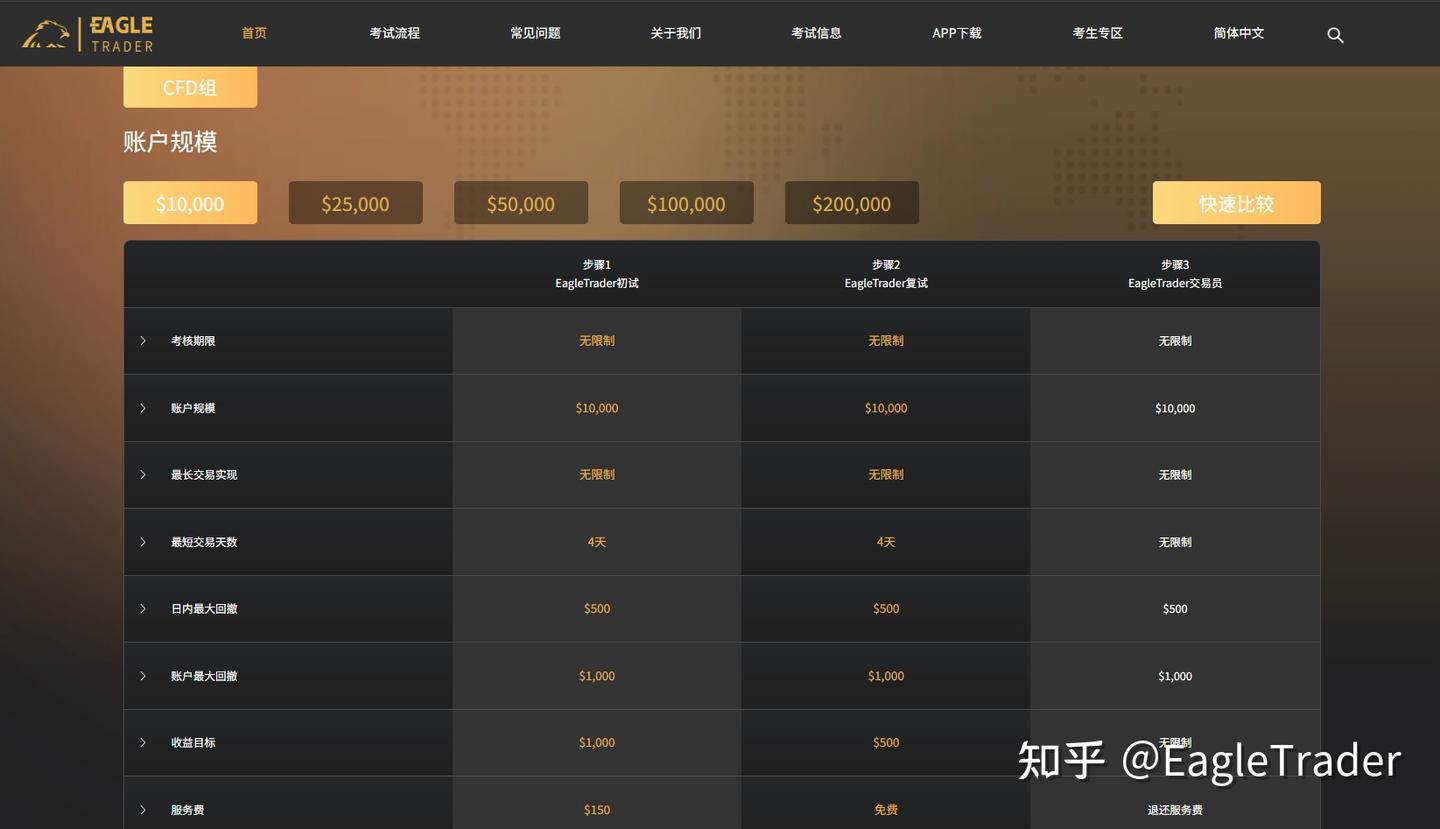
Task: Click $1,000 收益目标 value in 步骤1
Action: pos(597,743)
